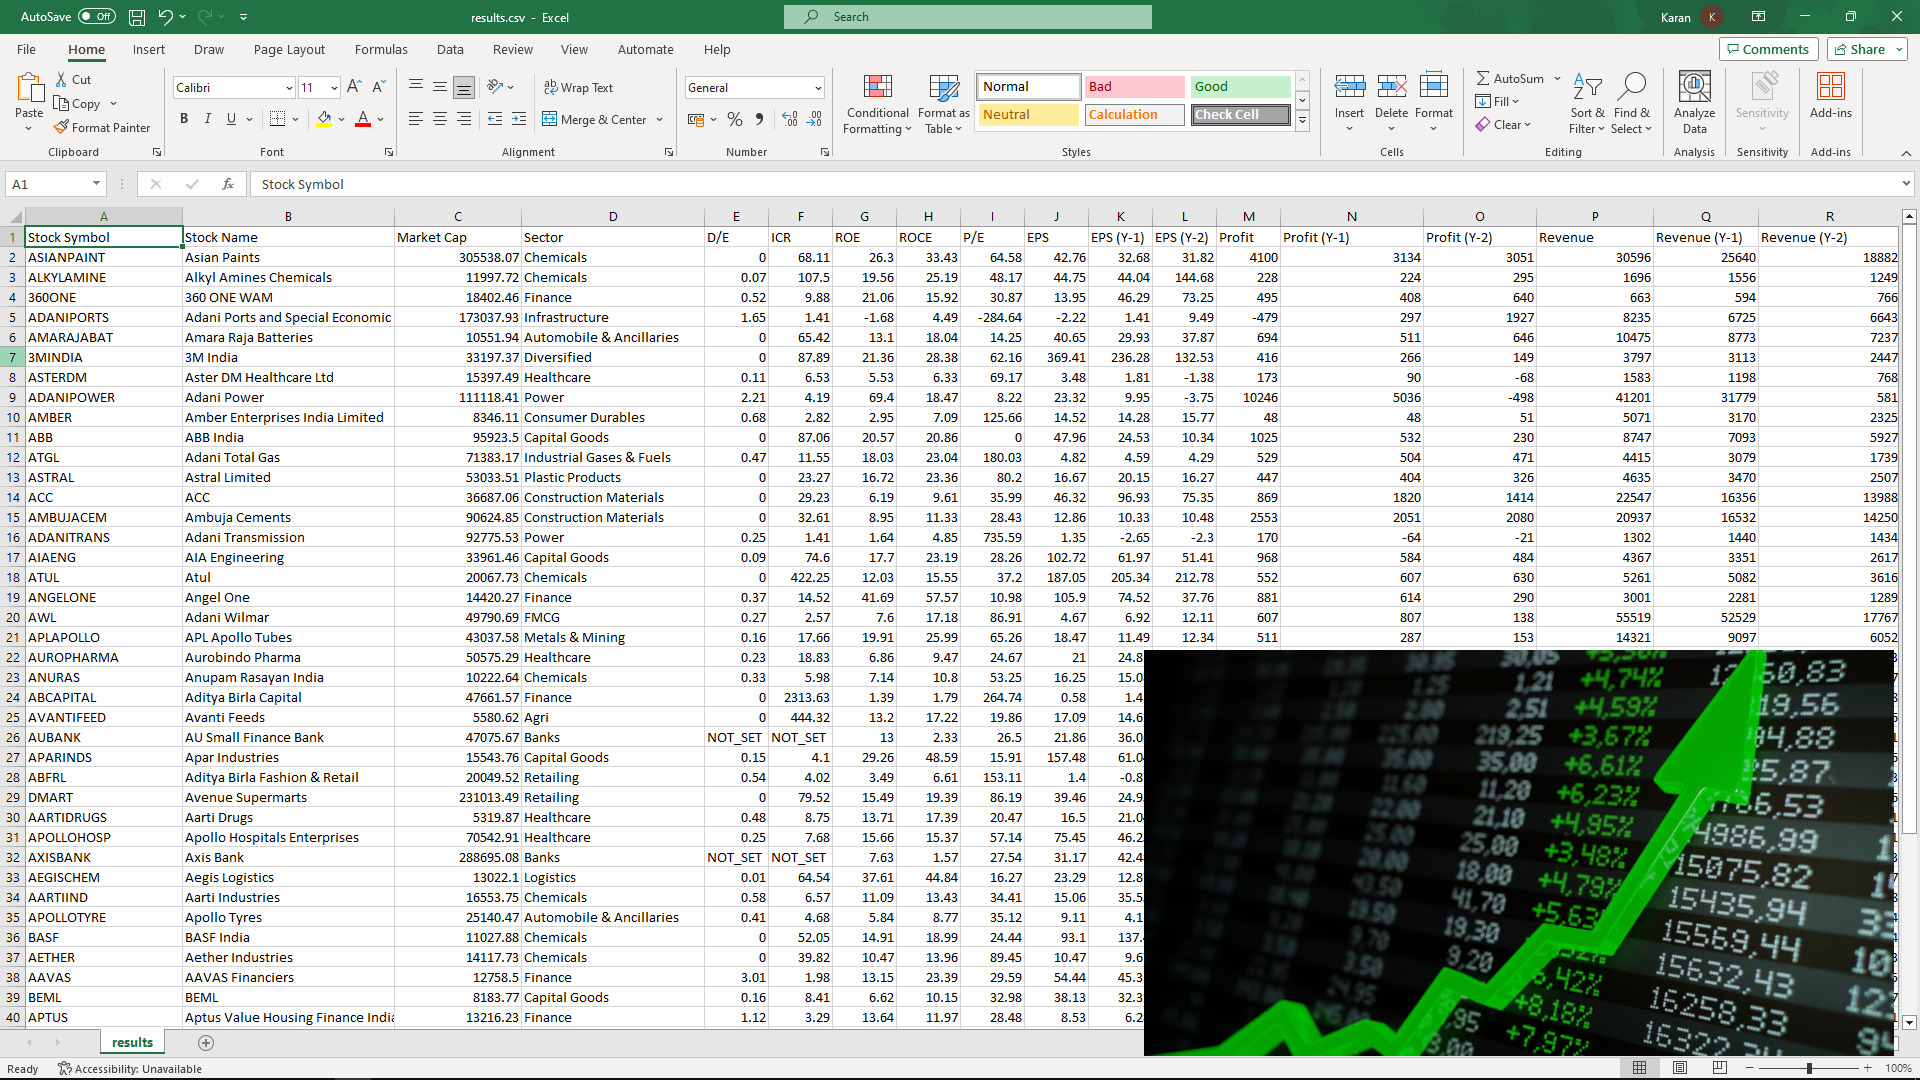Toggle Italic formatting
1920x1080 pixels.
point(208,119)
